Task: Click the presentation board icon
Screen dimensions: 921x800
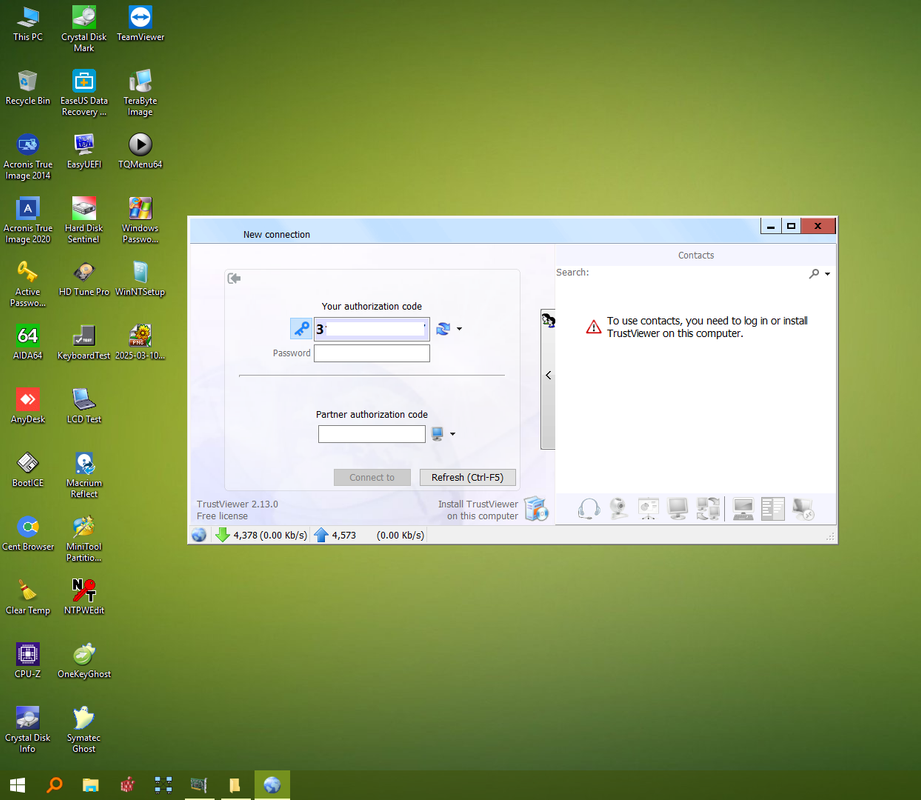Action: [x=648, y=509]
